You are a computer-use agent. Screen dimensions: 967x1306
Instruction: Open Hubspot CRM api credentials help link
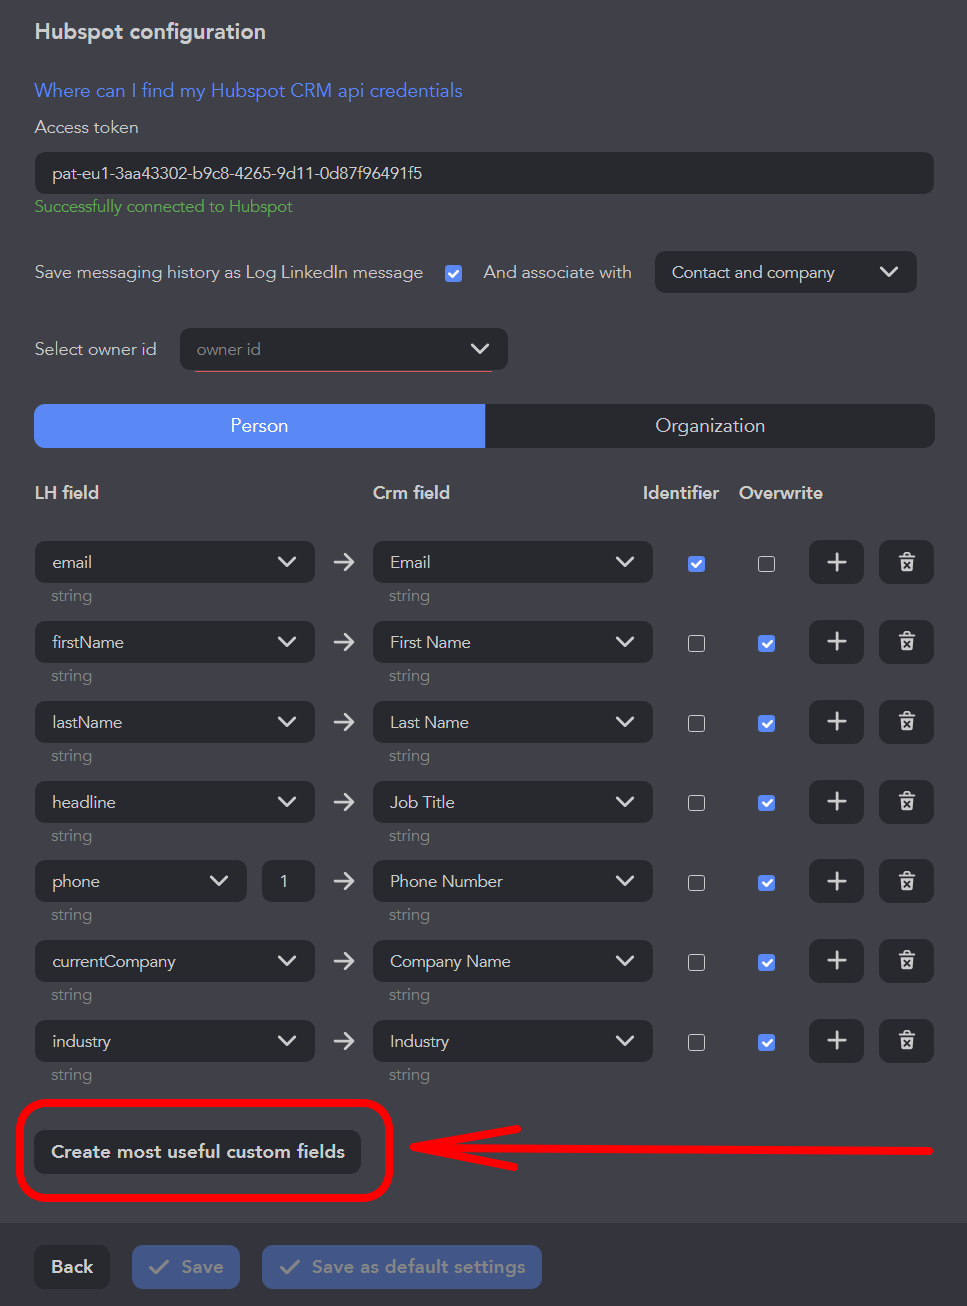pyautogui.click(x=248, y=90)
